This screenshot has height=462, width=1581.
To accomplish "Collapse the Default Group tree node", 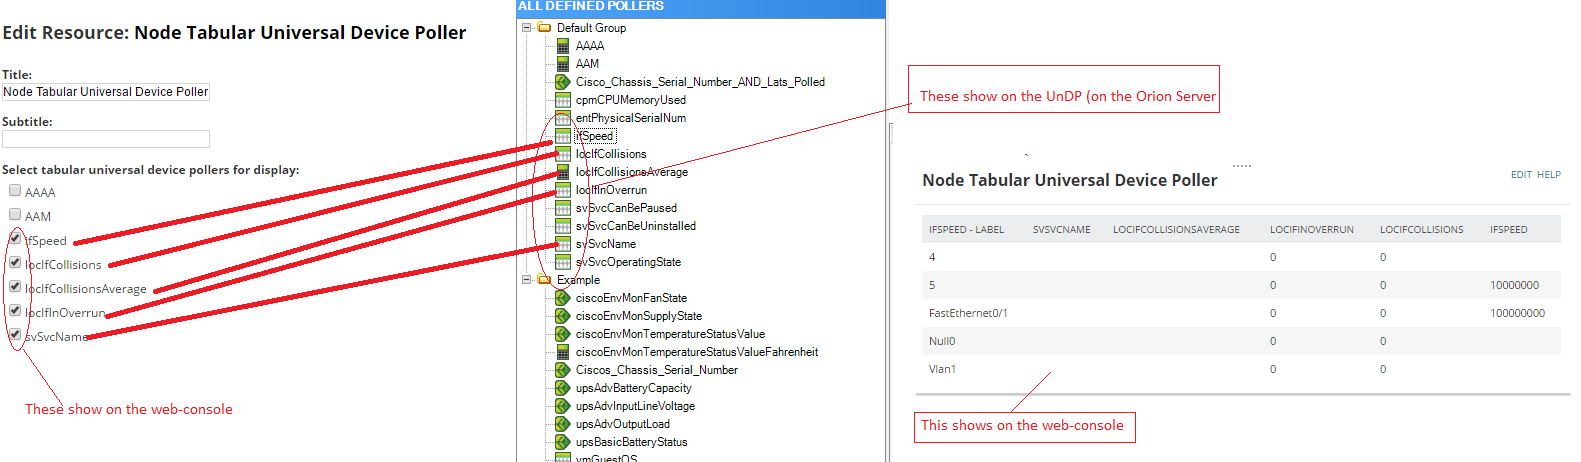I will coord(526,28).
